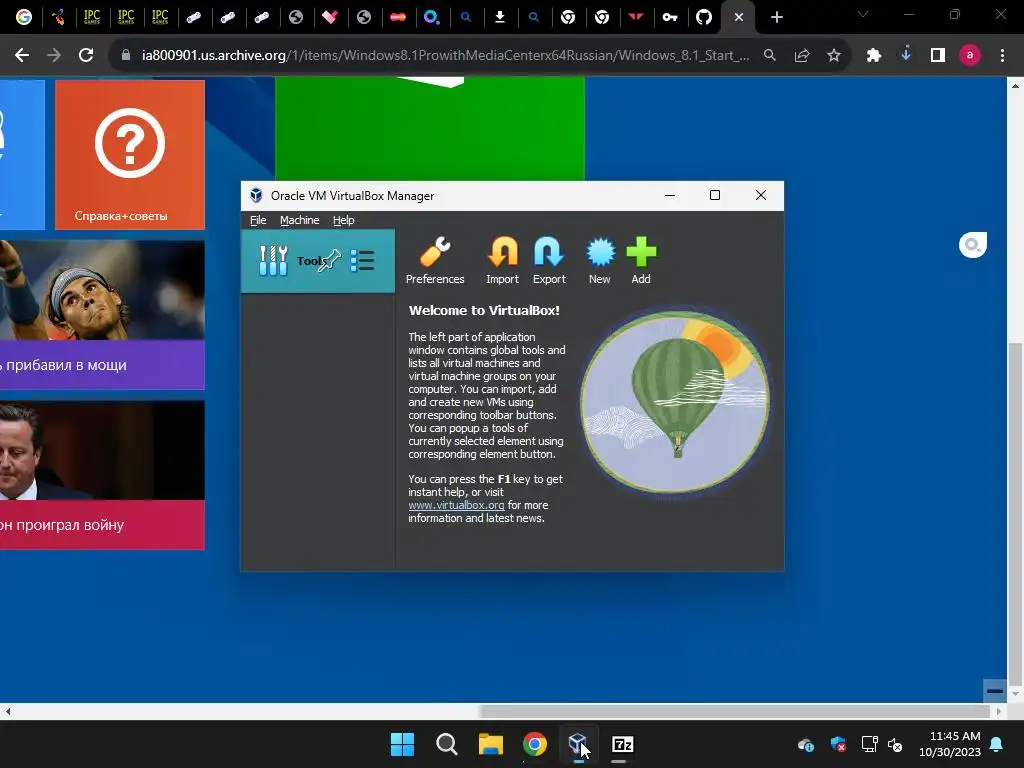Click the Справка+советы tile

130,155
